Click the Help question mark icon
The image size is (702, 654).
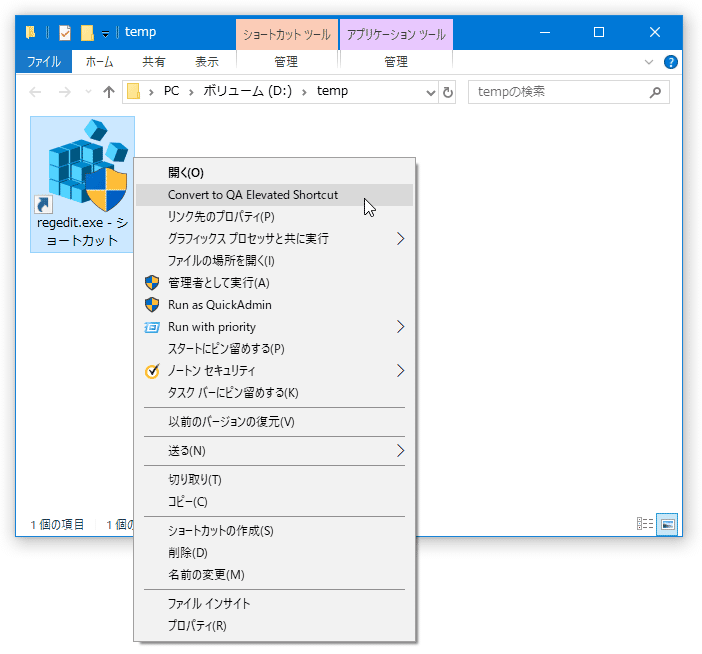point(671,62)
